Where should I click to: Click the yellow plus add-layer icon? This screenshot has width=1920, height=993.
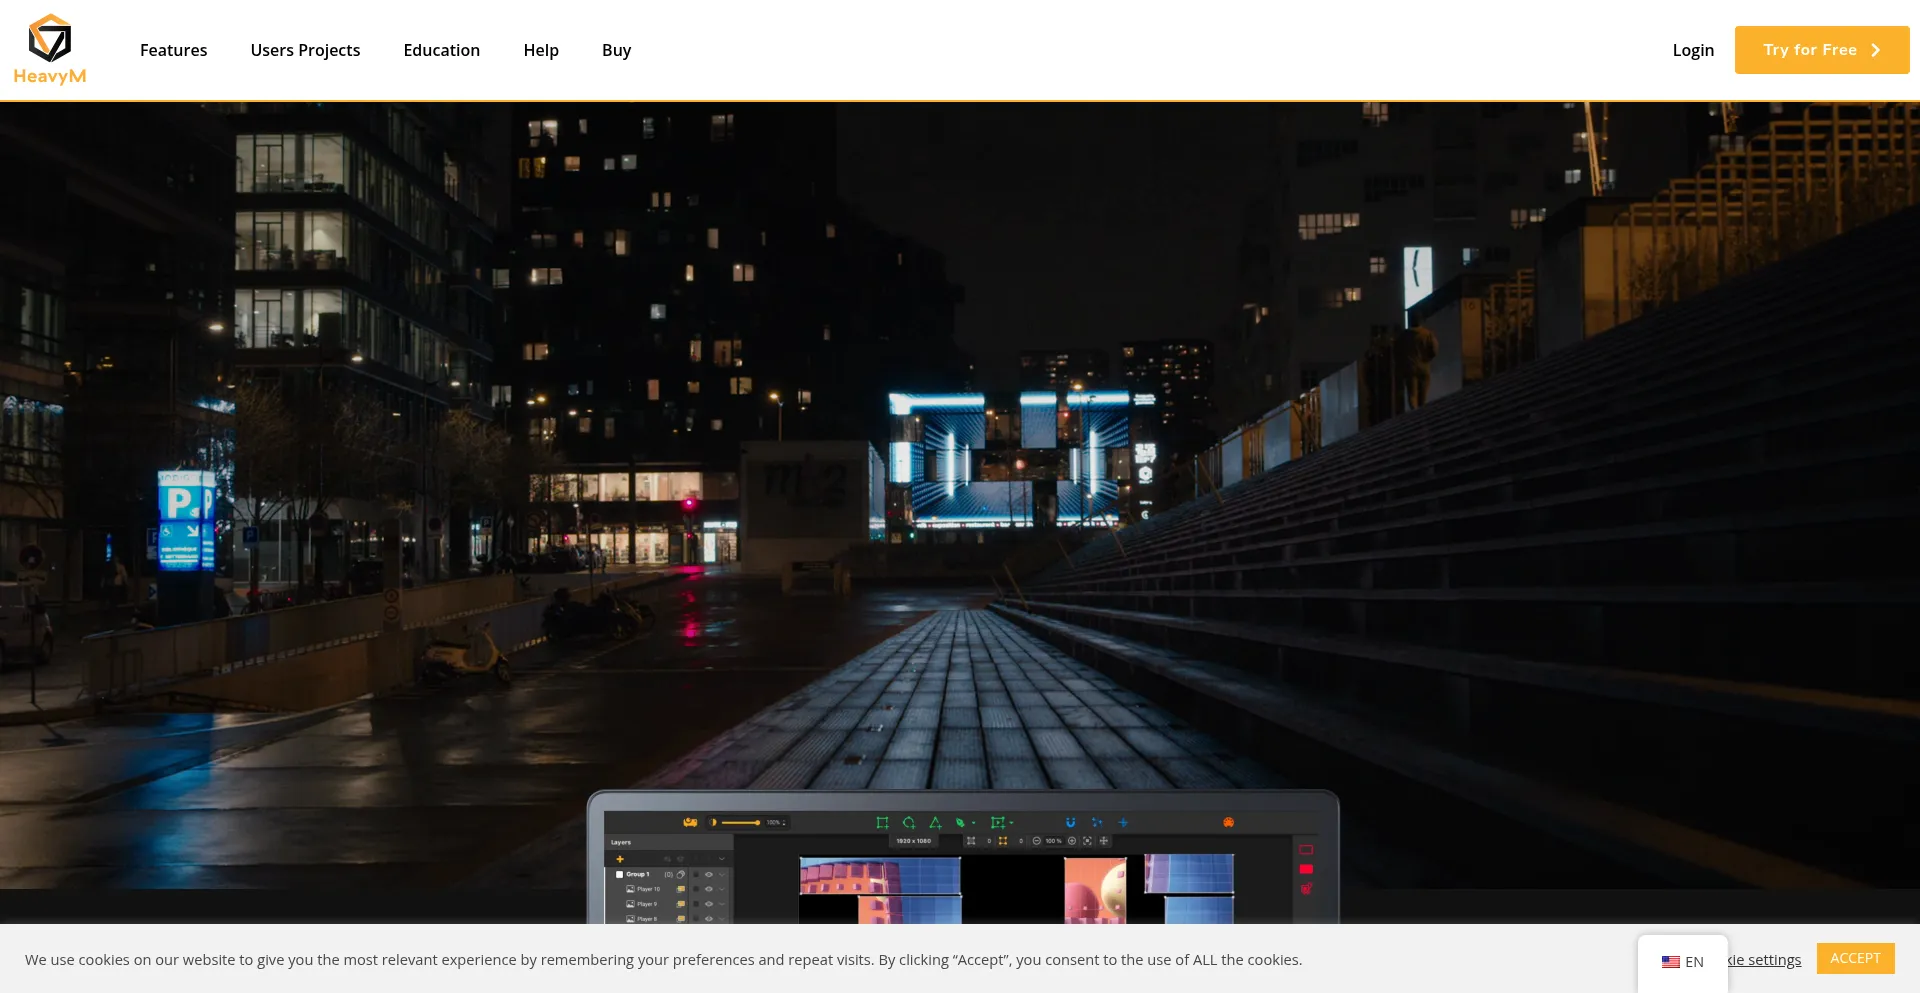620,859
